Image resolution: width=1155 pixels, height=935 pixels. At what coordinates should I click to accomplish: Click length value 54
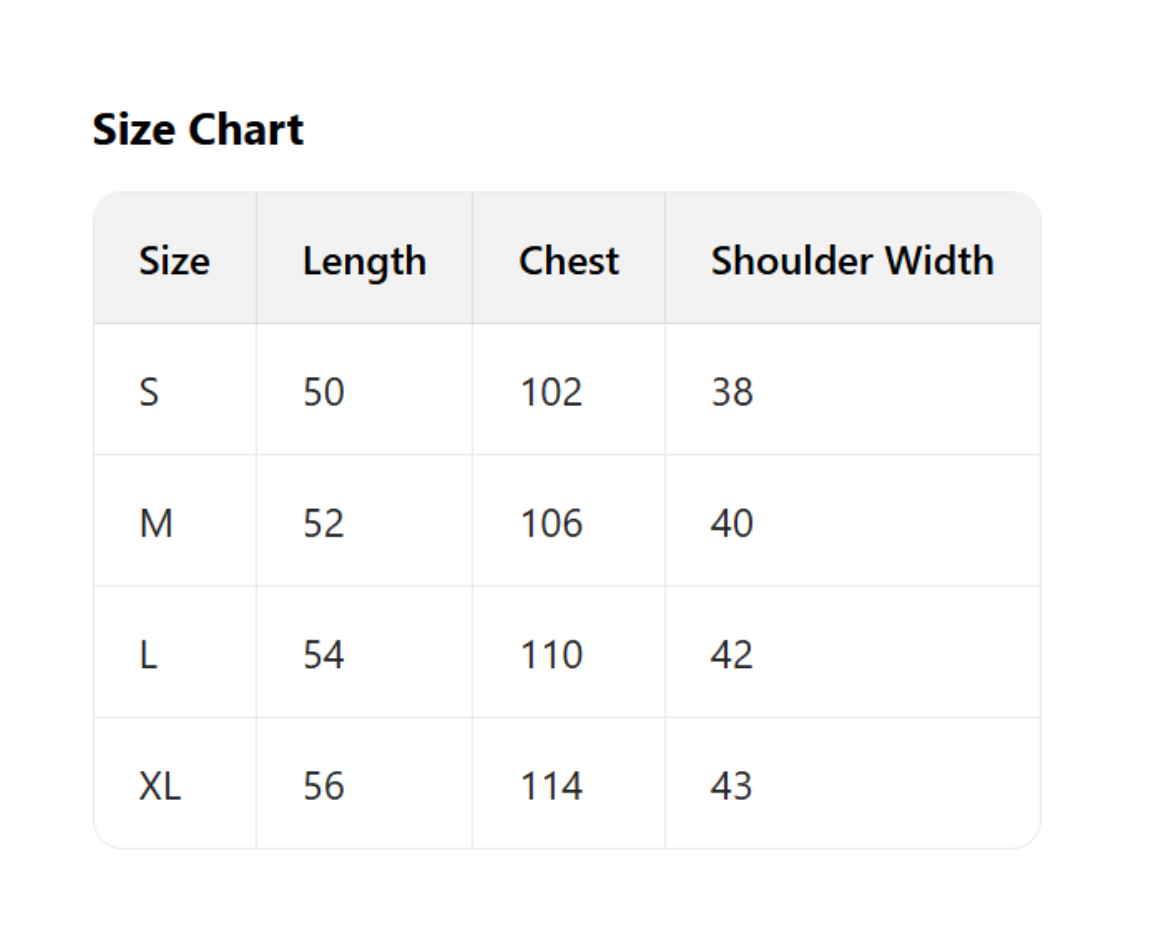click(324, 655)
